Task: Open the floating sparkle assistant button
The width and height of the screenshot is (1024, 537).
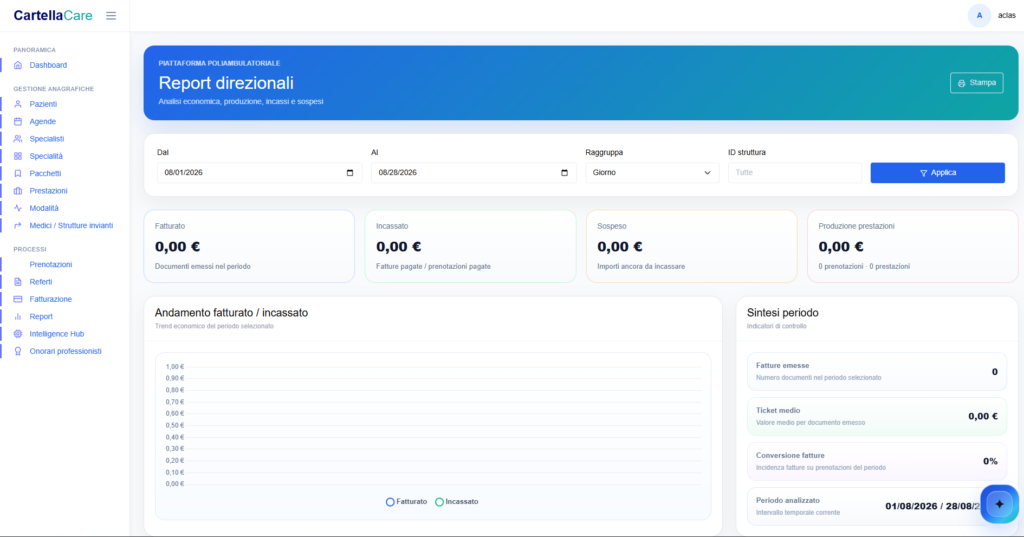Action: pyautogui.click(x=999, y=504)
